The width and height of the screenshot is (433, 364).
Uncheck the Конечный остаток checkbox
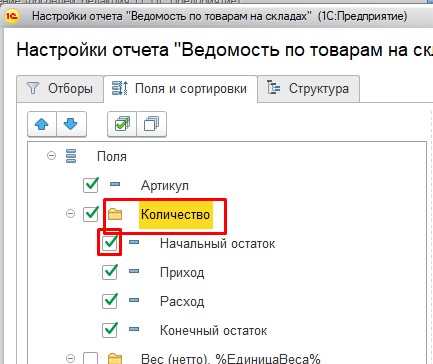[110, 330]
